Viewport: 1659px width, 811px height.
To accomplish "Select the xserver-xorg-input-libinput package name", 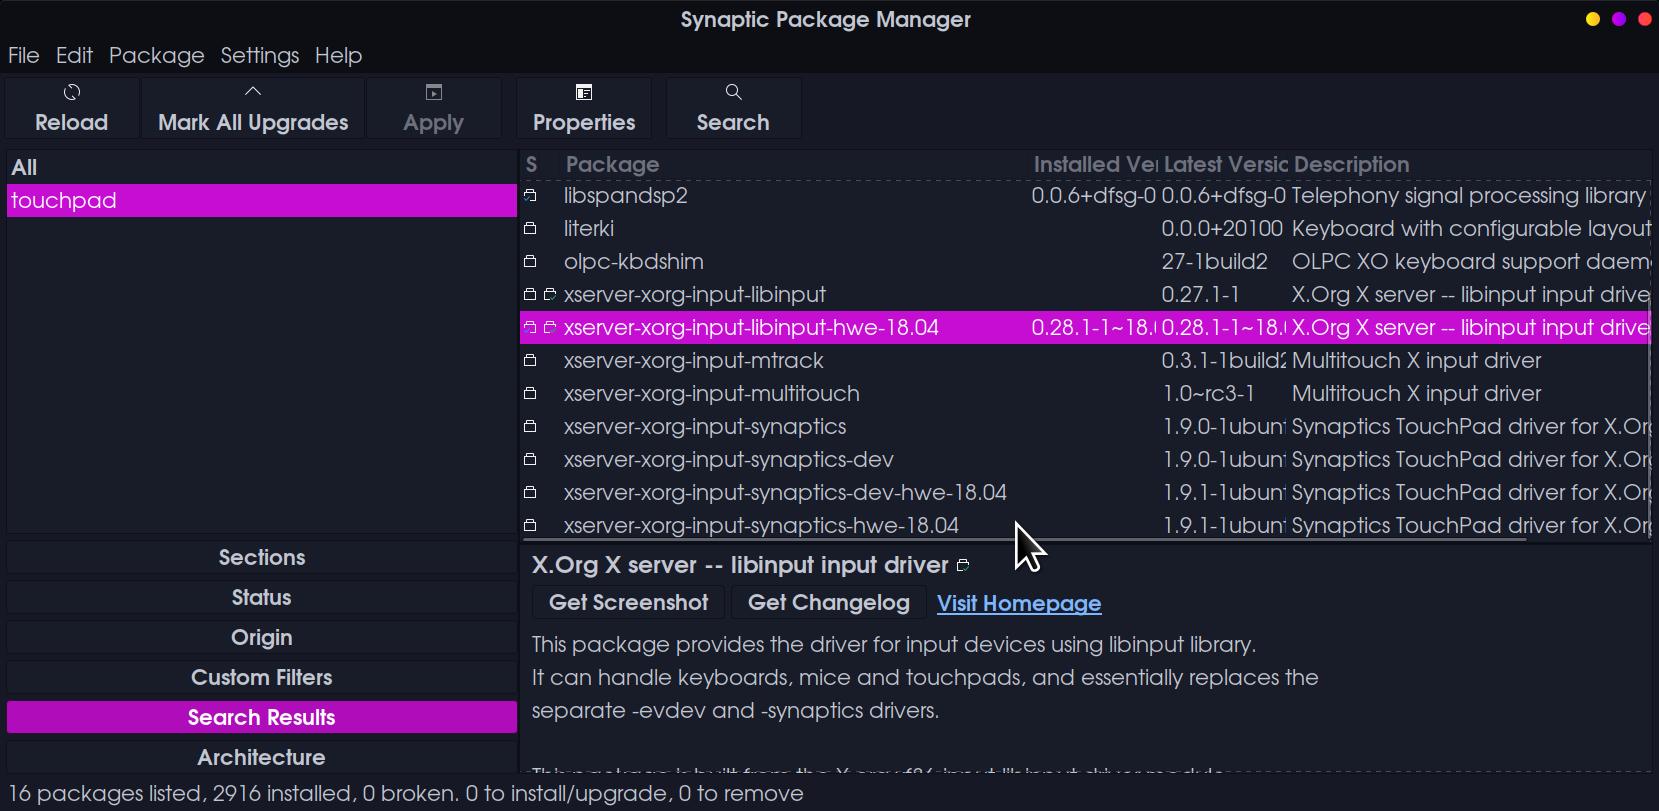I will coord(694,294).
